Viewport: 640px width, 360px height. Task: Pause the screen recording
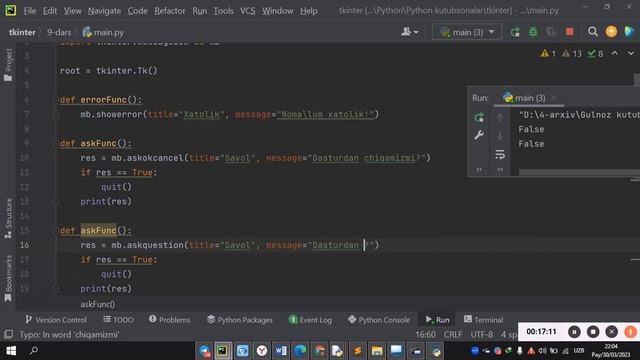[x=574, y=332]
